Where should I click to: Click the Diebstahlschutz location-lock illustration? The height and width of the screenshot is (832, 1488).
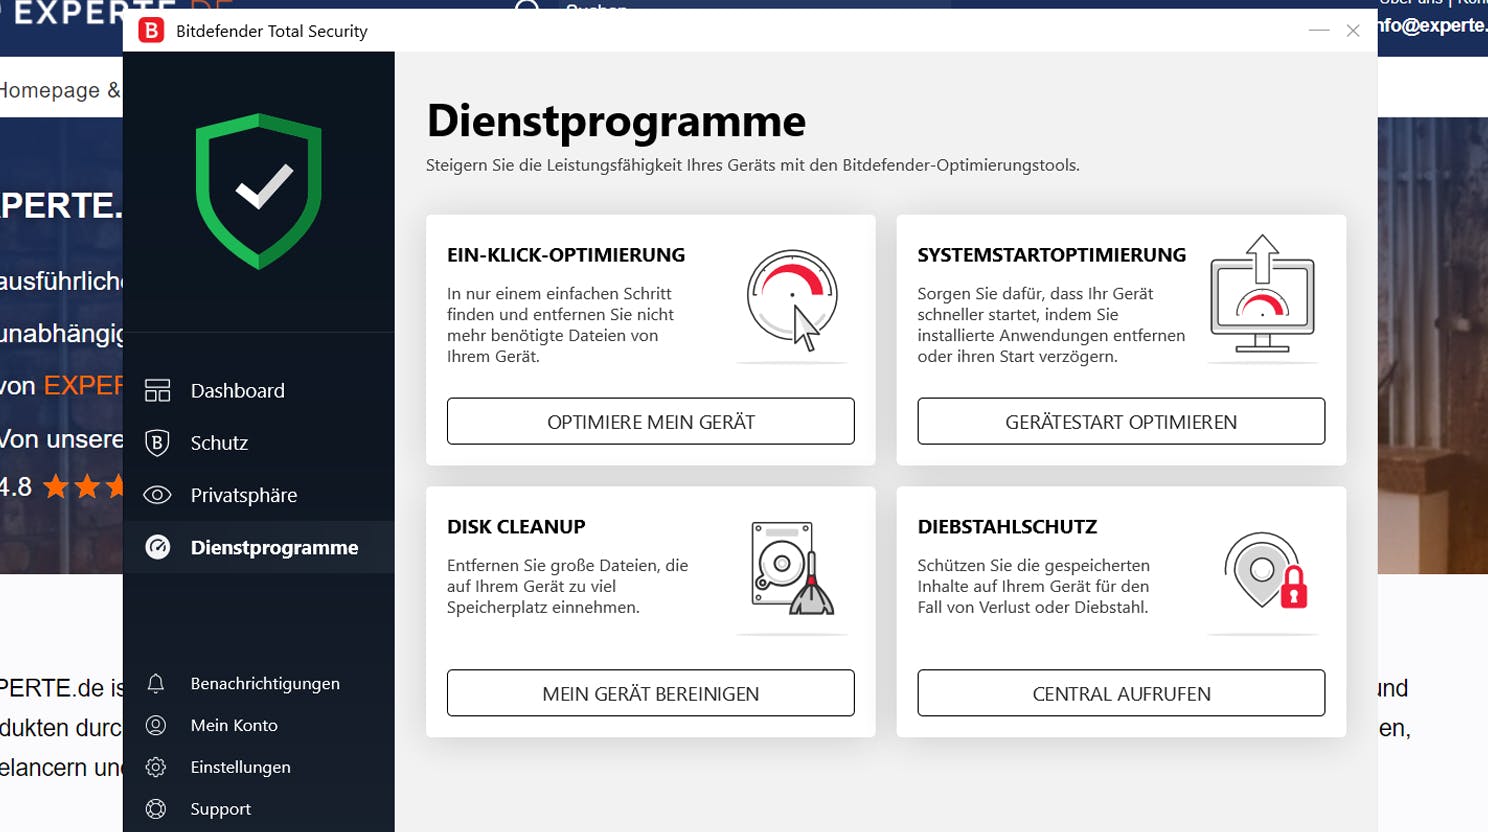tap(1263, 572)
